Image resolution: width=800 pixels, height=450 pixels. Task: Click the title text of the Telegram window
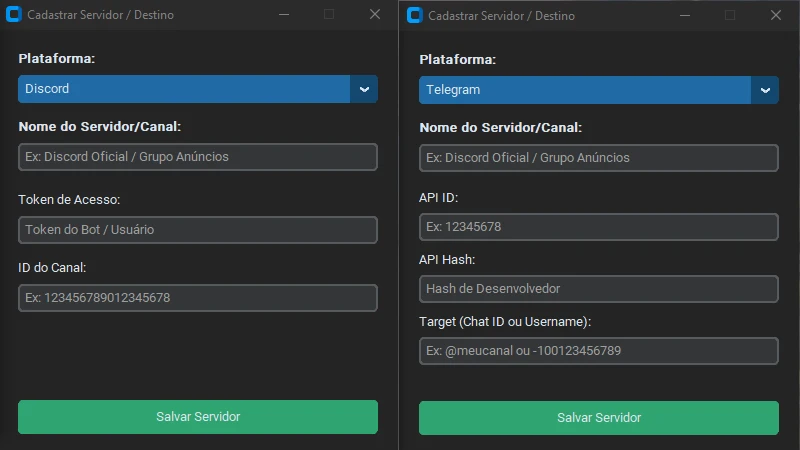point(502,16)
